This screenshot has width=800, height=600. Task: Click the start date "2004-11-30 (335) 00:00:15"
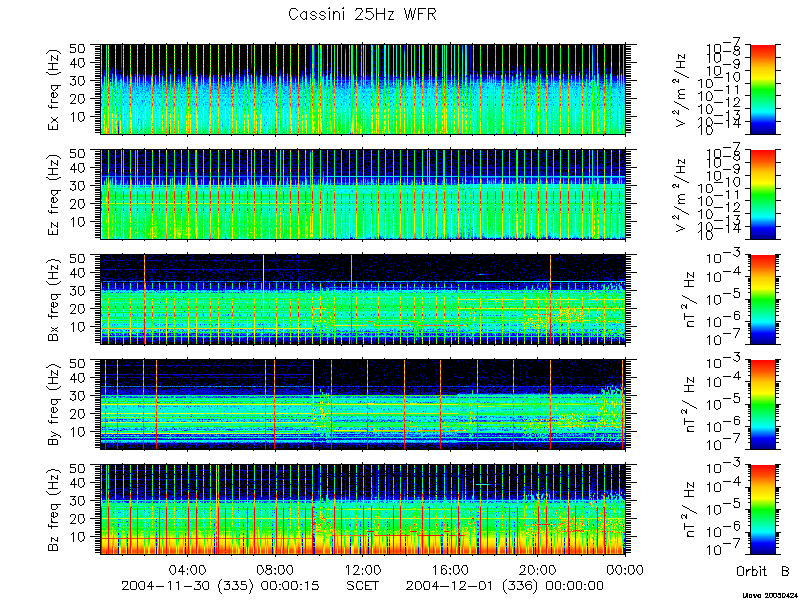click(x=220, y=586)
